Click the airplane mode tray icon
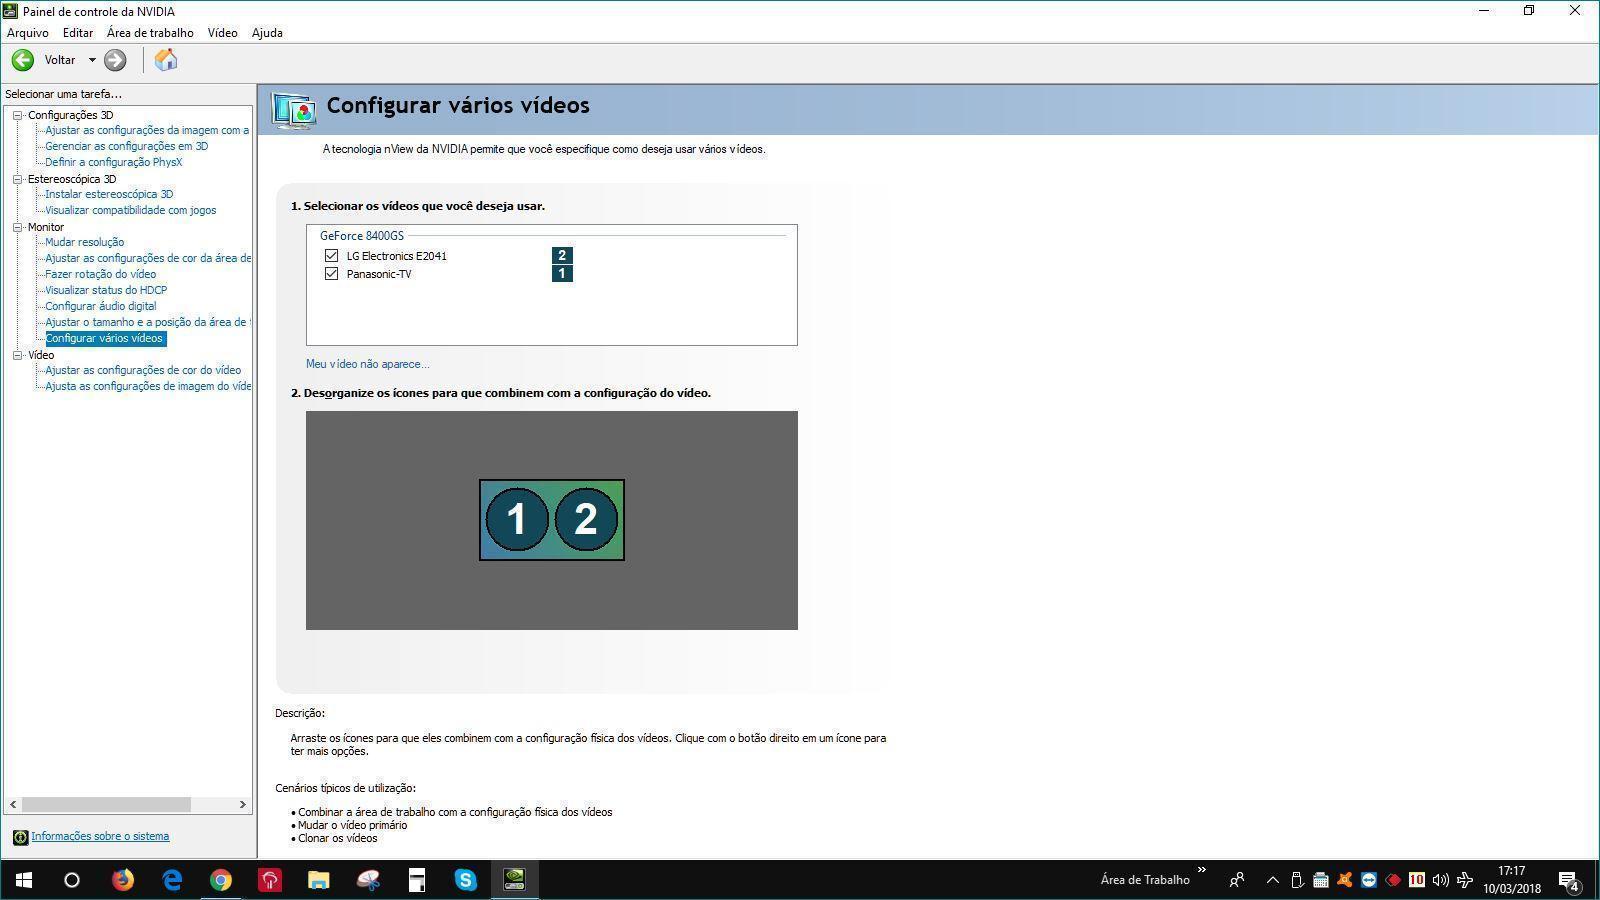The height and width of the screenshot is (900, 1600). pyautogui.click(x=1465, y=880)
